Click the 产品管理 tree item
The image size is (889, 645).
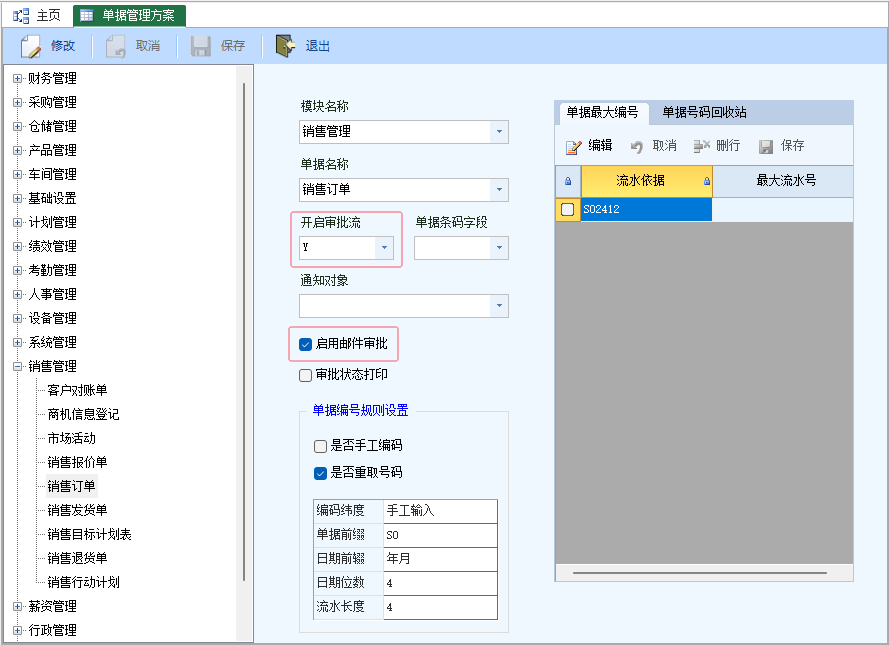(52, 150)
